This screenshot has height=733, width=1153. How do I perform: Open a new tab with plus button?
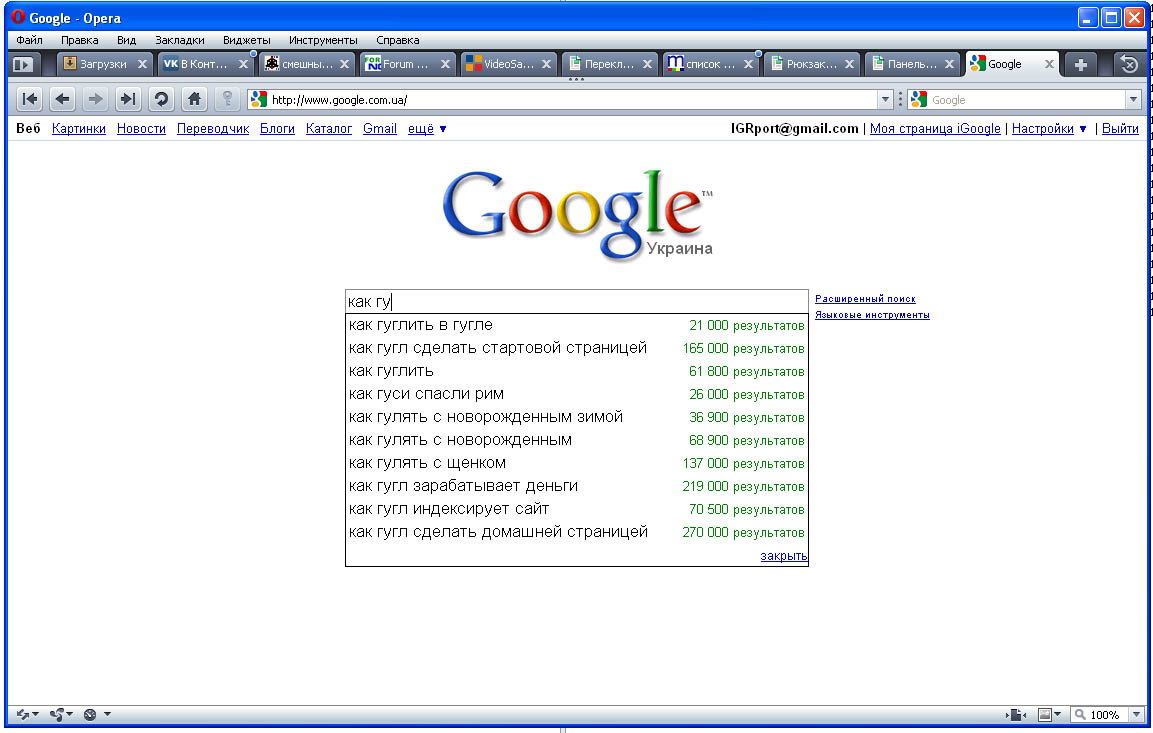point(1080,64)
